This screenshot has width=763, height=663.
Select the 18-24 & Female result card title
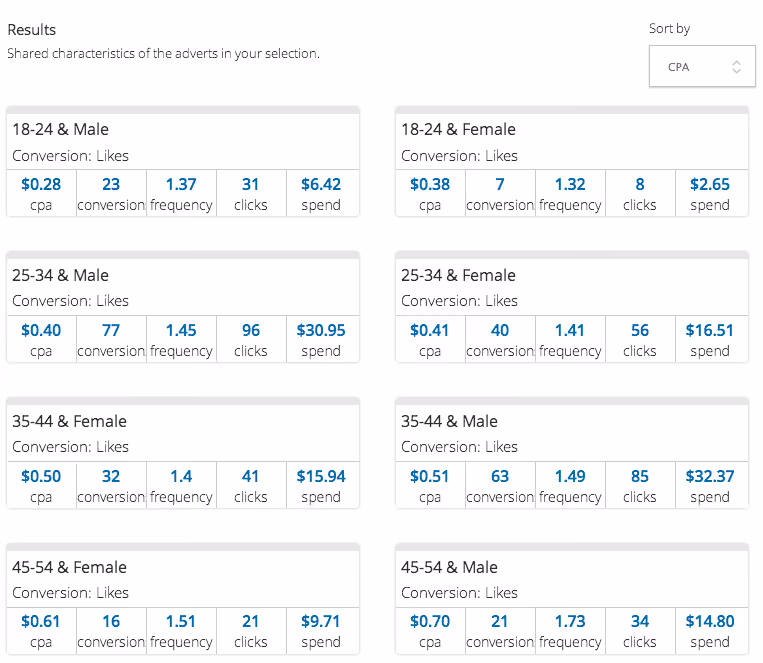[458, 129]
